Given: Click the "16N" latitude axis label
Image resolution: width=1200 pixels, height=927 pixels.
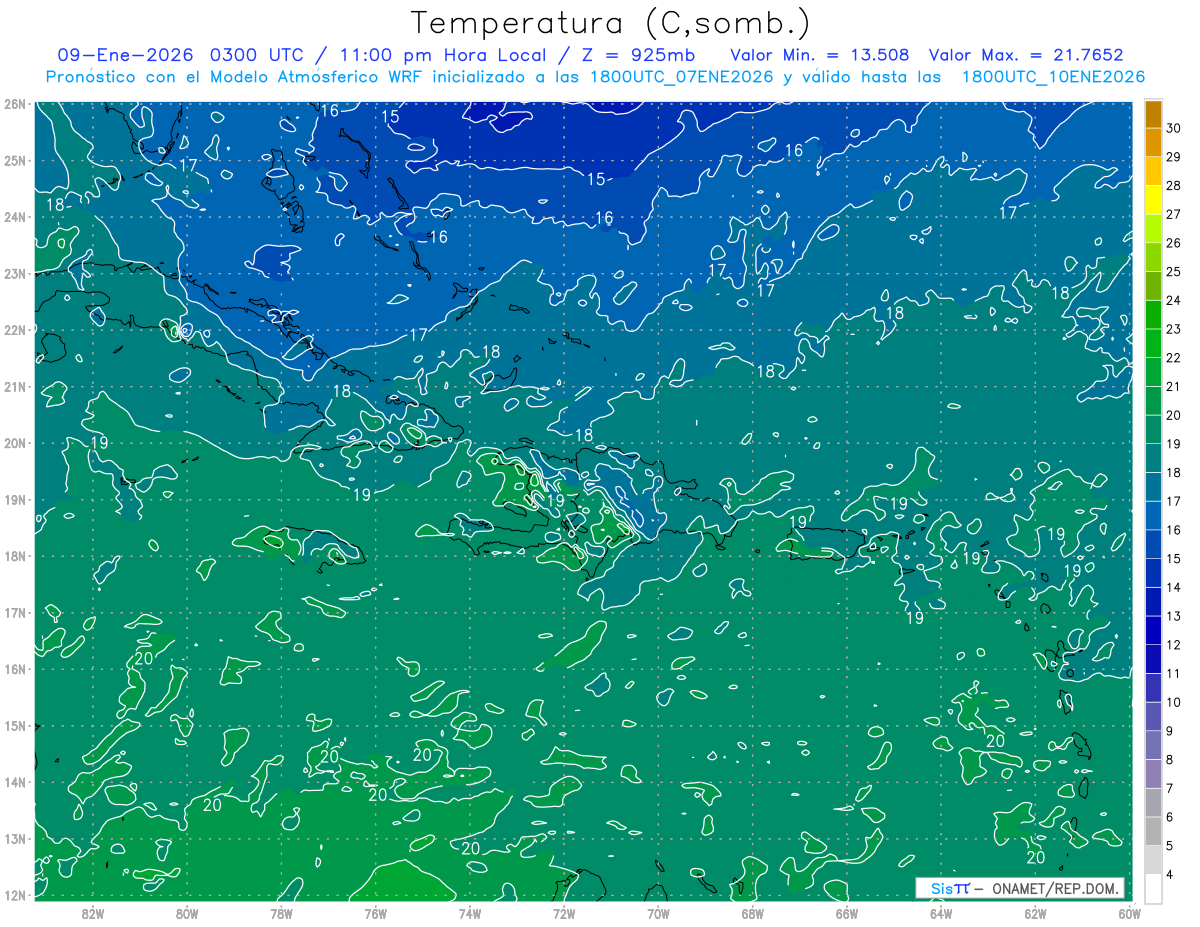Looking at the screenshot, I should click(x=15, y=669).
